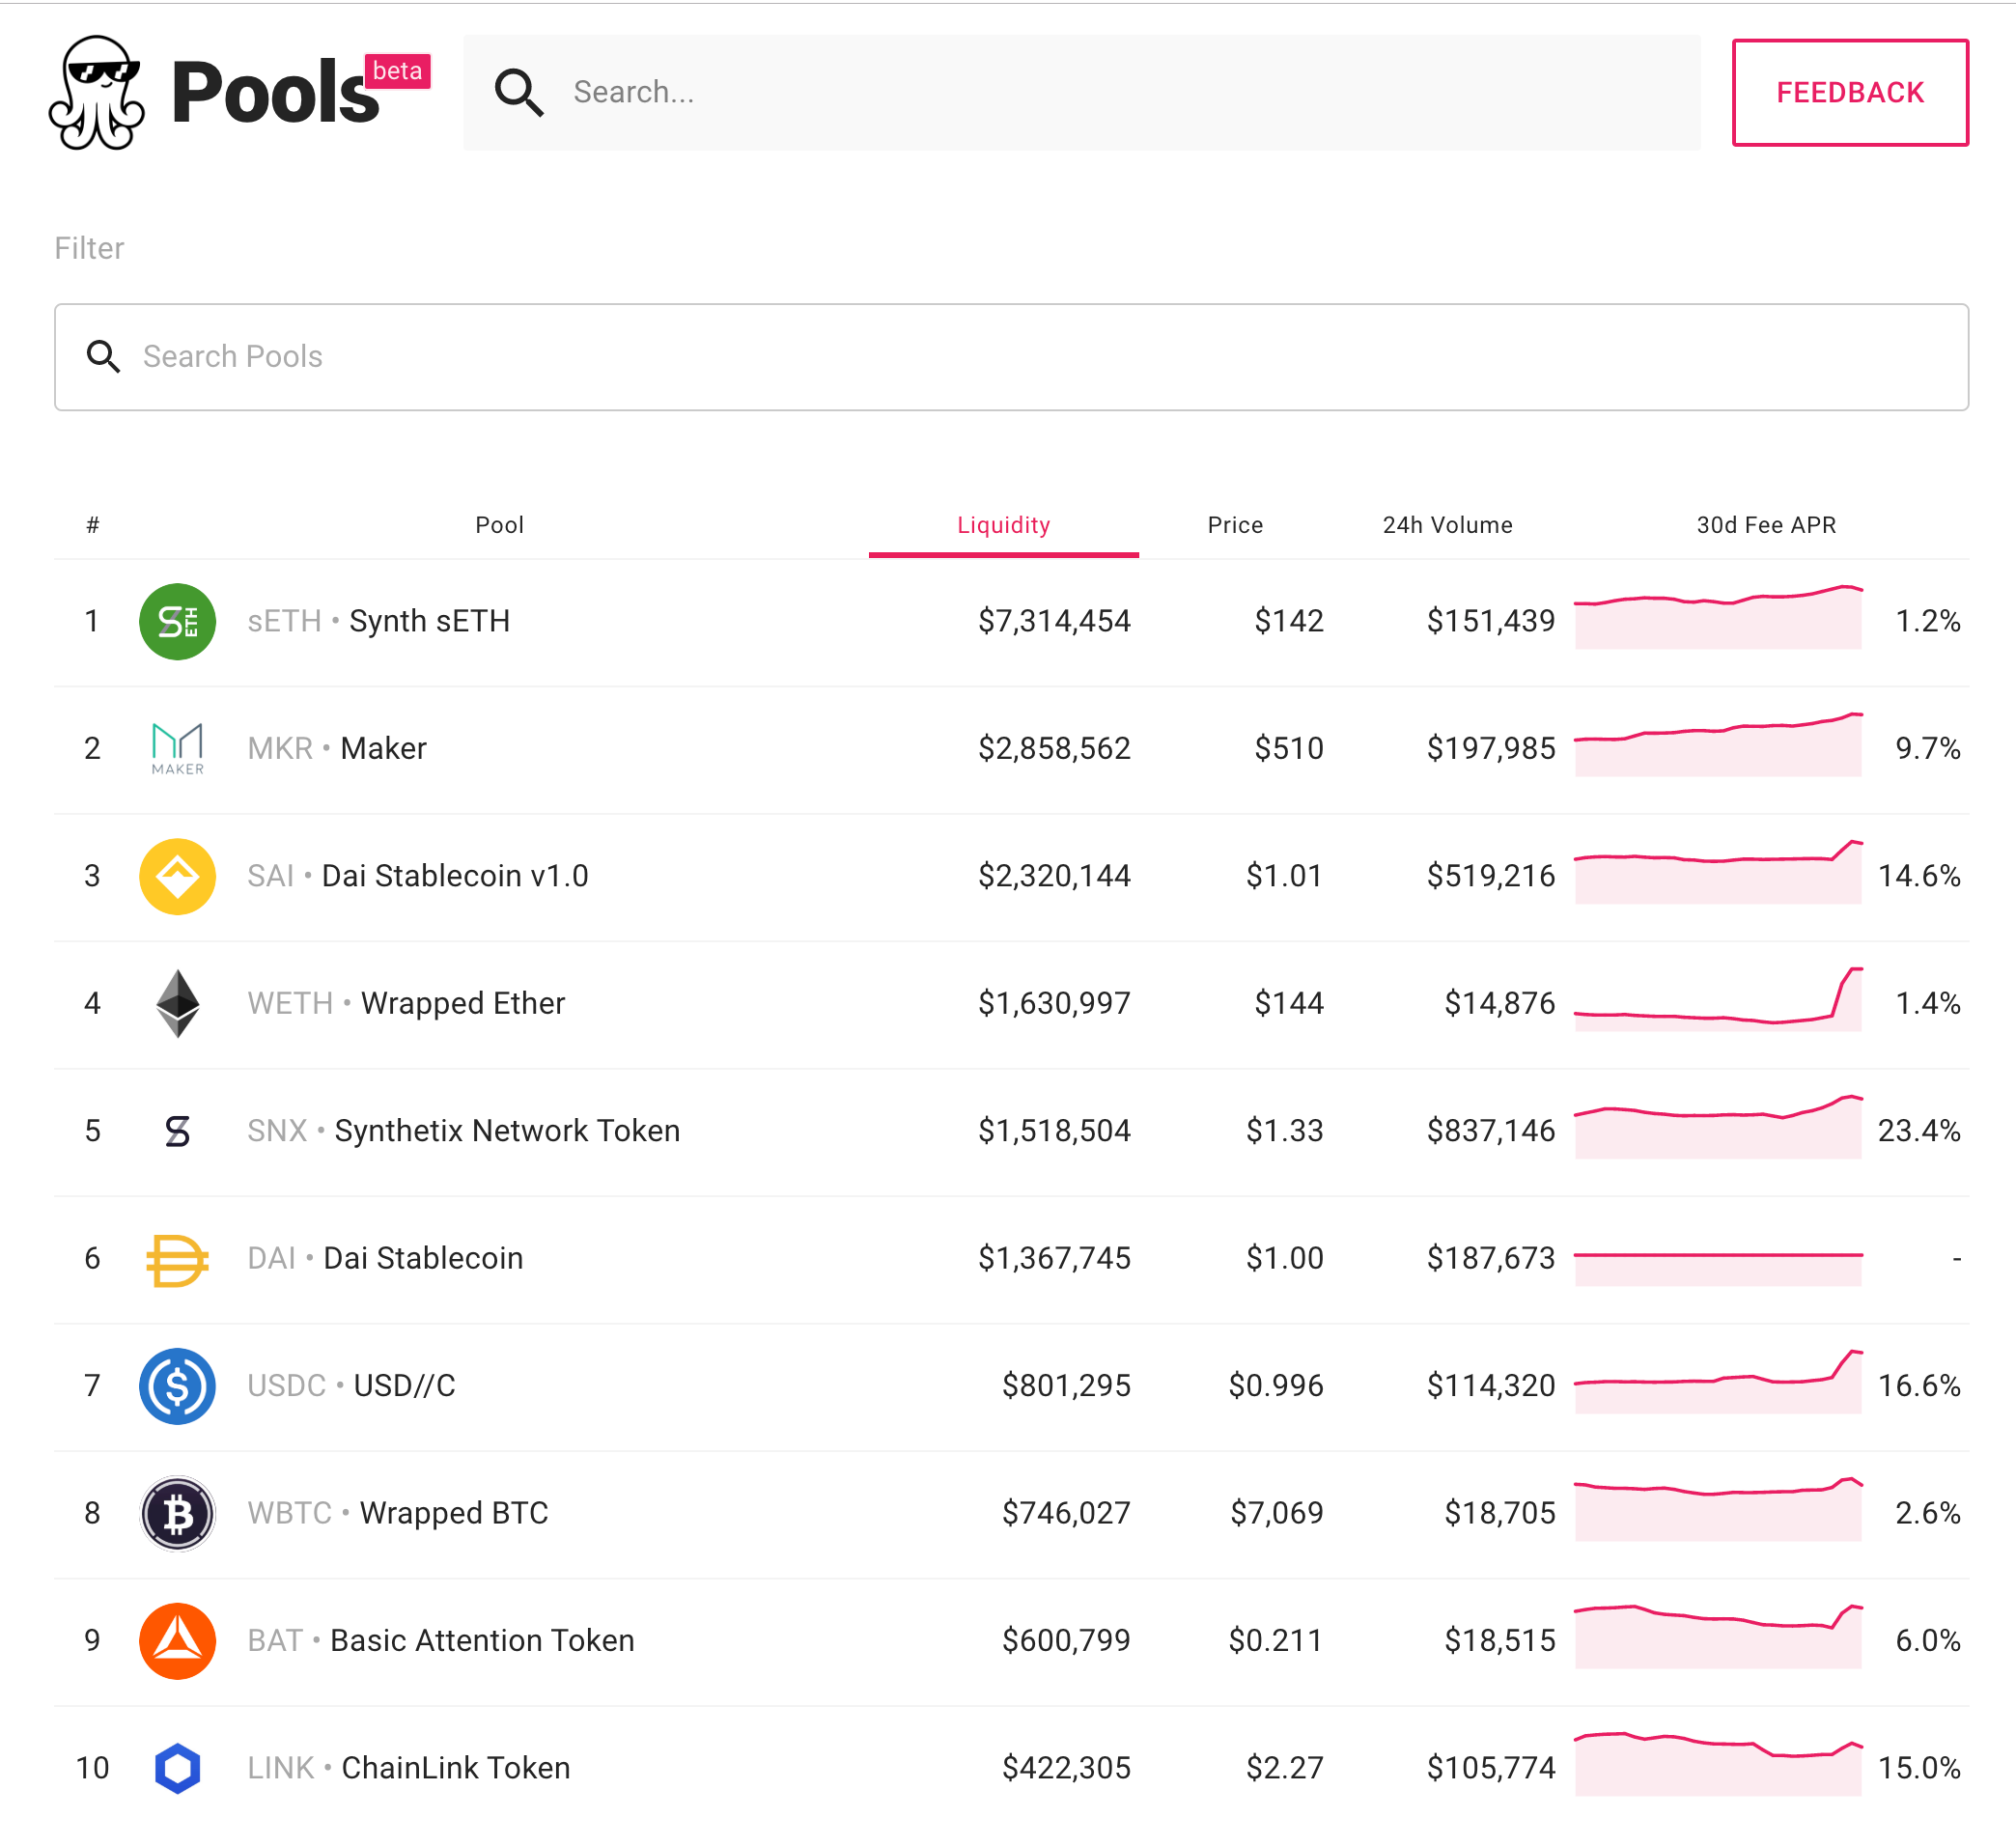Click the sETH green token icon
This screenshot has height=1846, width=2016.
pos(177,621)
